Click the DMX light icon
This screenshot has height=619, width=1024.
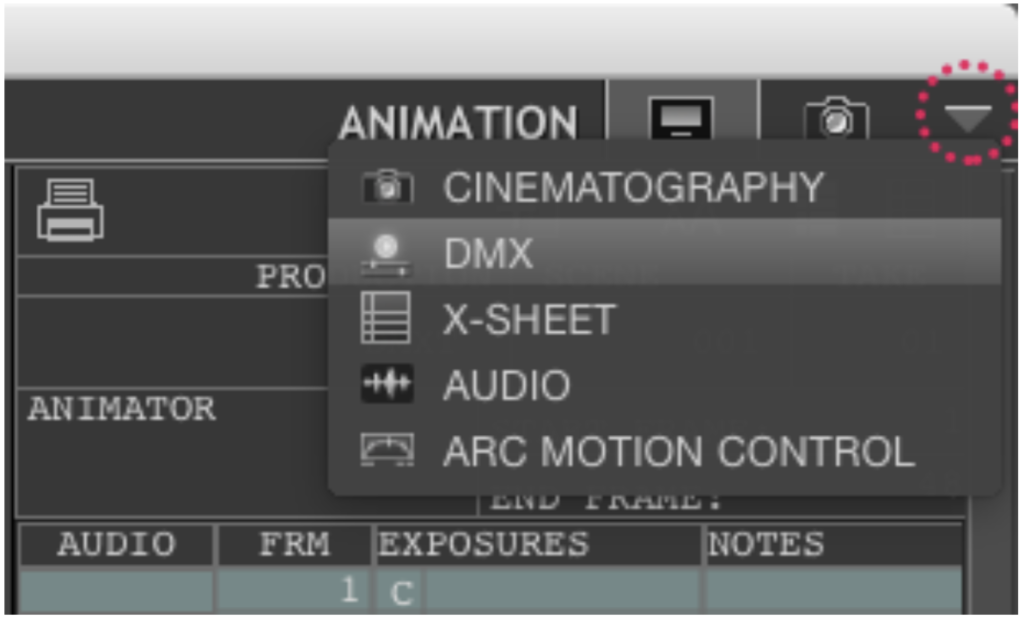[387, 254]
